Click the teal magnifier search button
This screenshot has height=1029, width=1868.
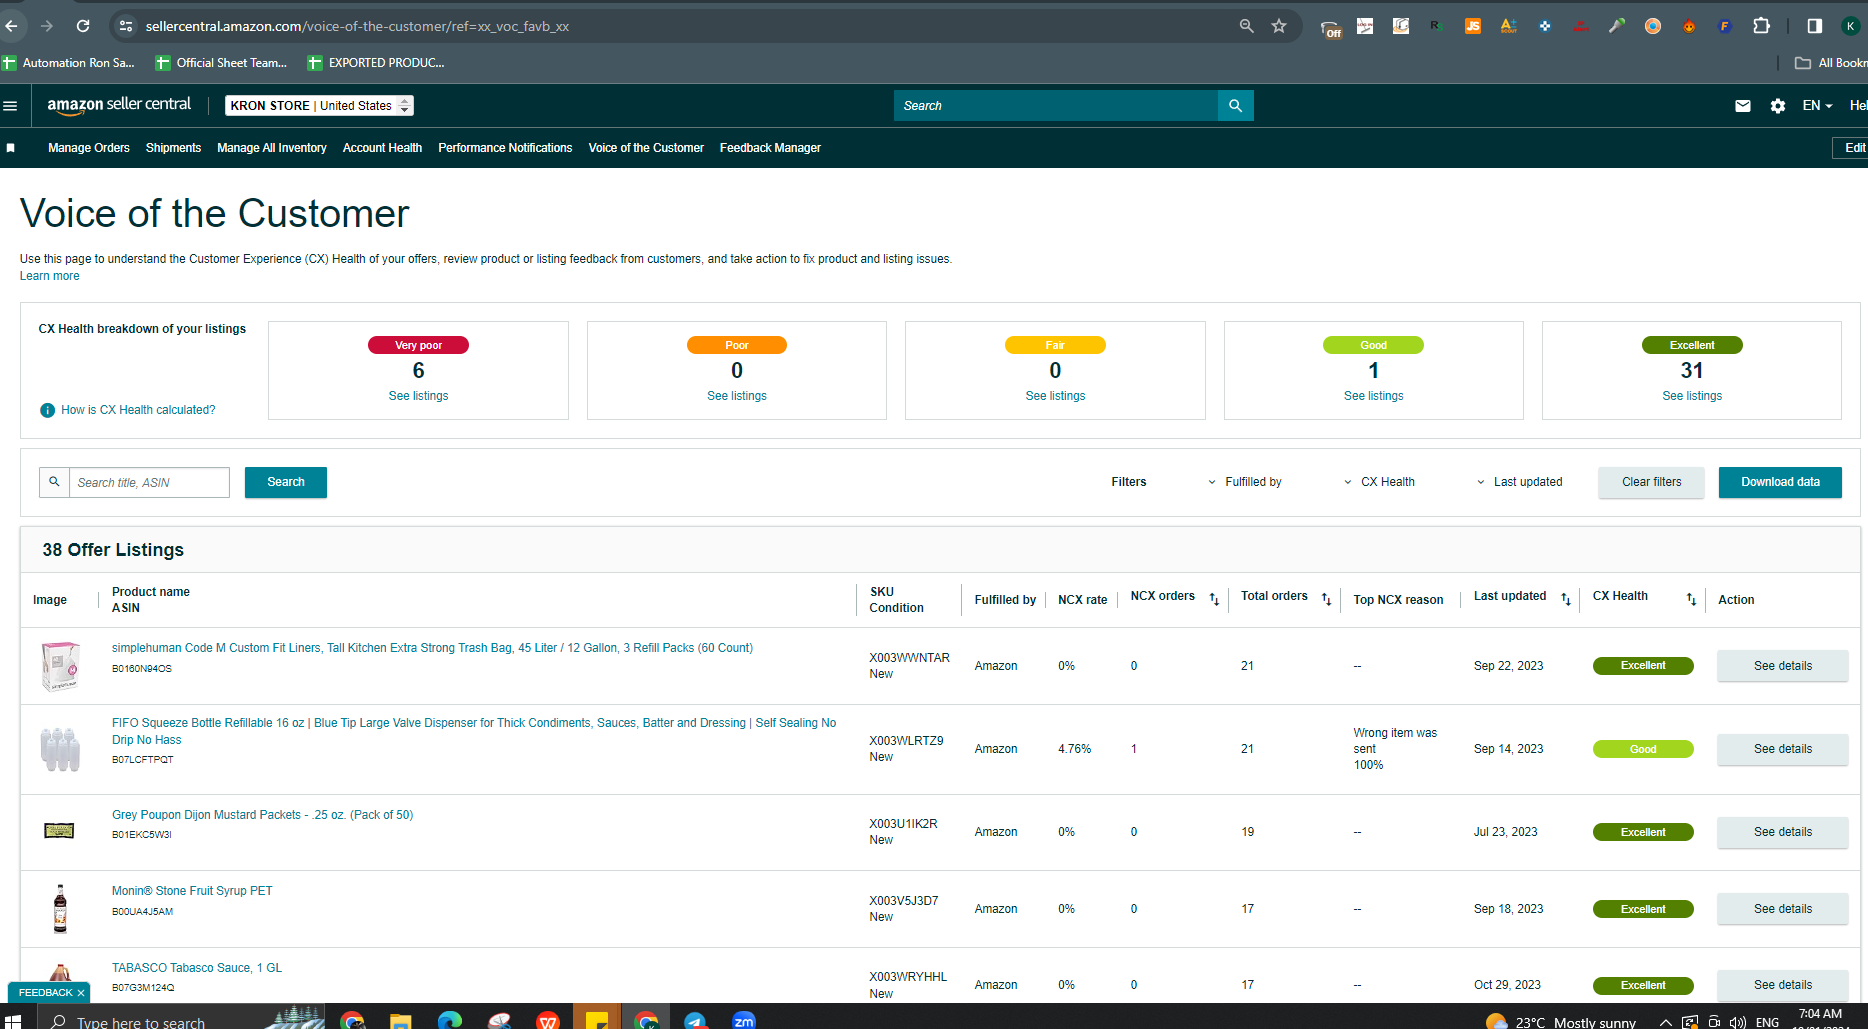click(x=1235, y=106)
